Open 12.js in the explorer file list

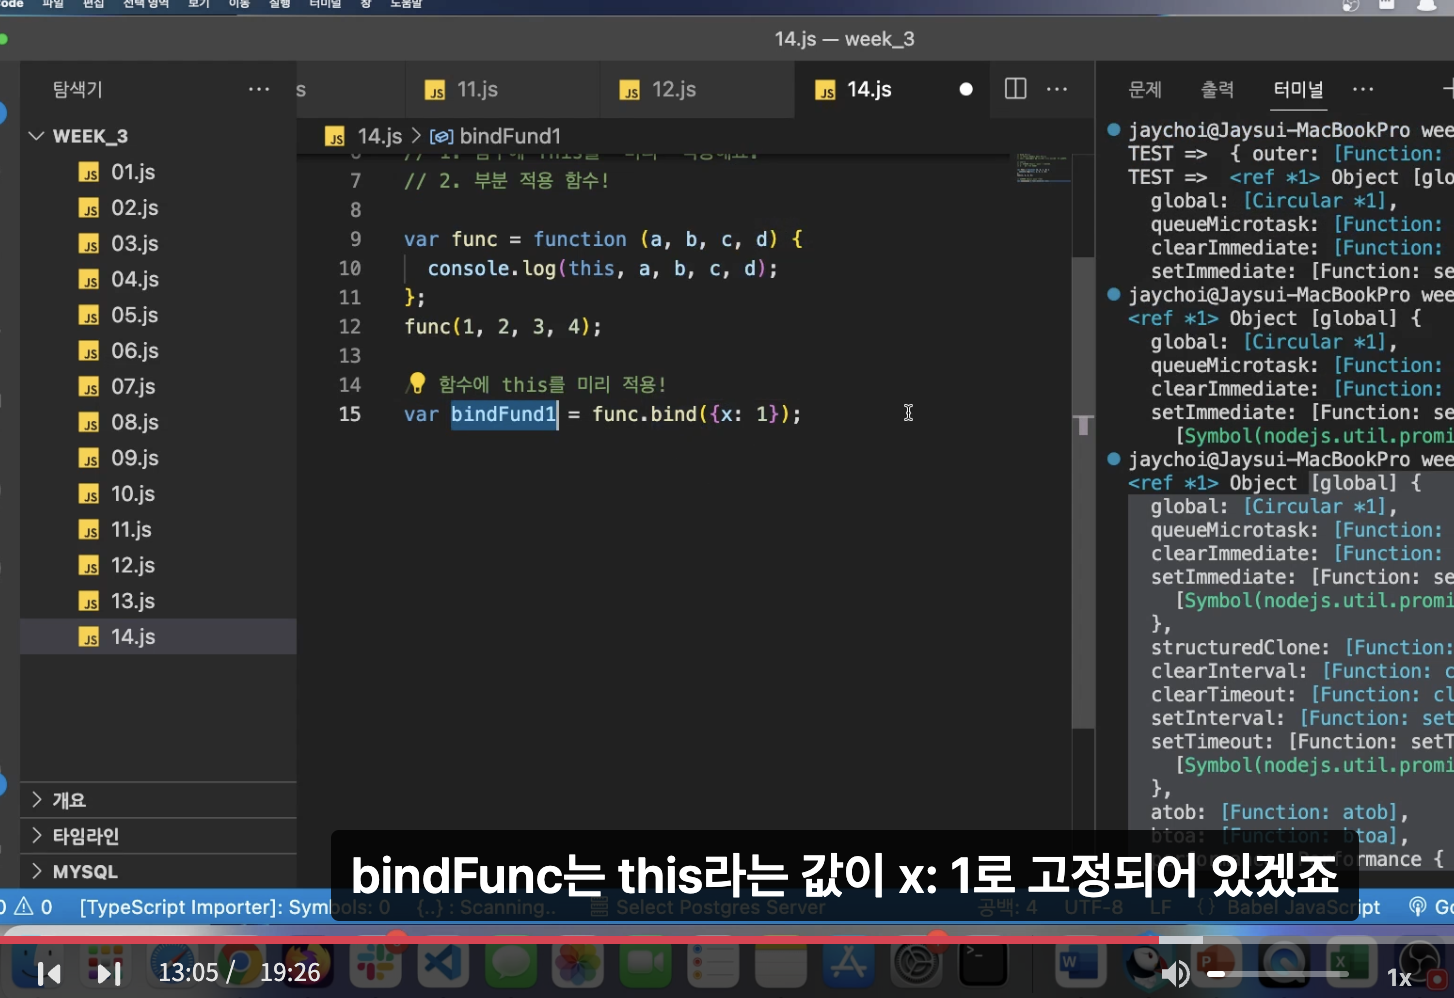(x=158, y=565)
